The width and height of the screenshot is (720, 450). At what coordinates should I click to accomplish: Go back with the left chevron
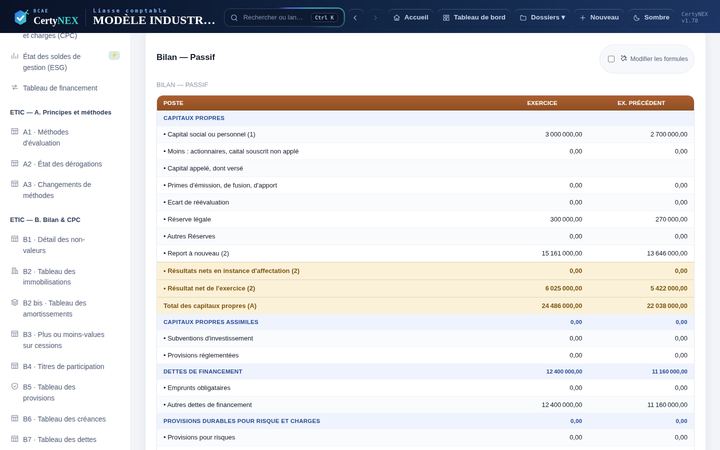click(355, 17)
